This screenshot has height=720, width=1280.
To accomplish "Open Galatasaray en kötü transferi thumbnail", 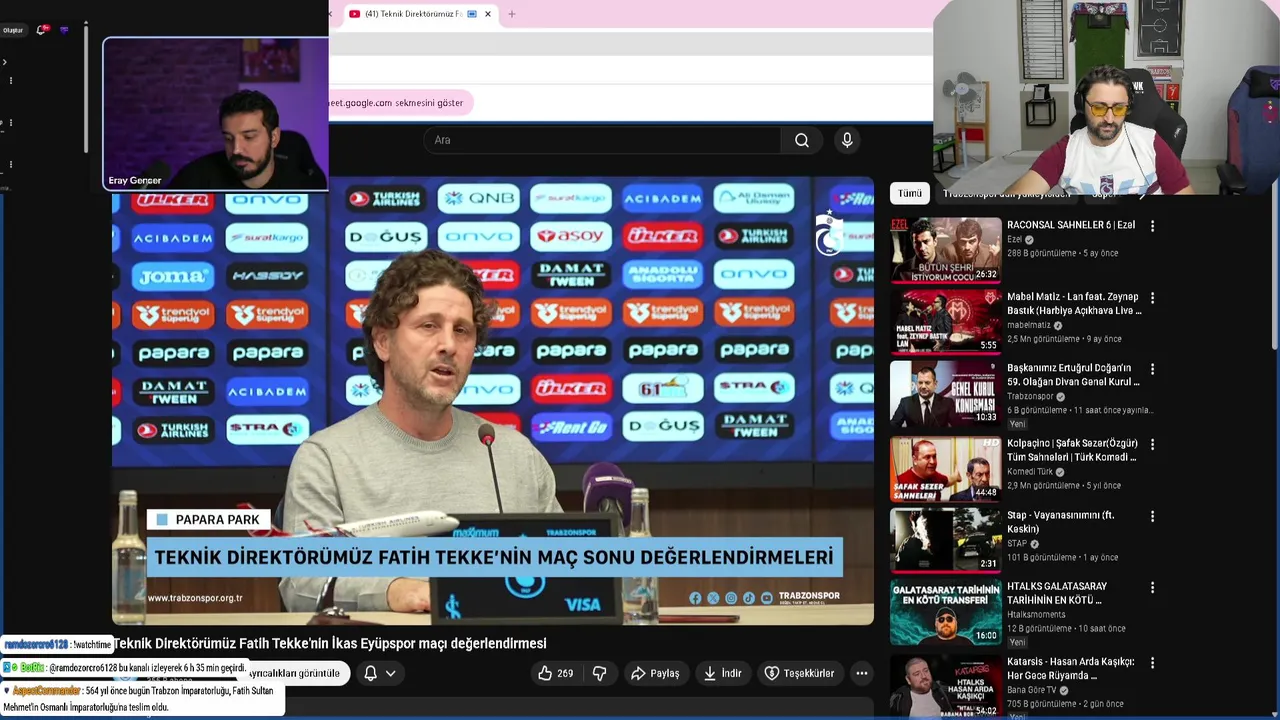I will tap(945, 612).
